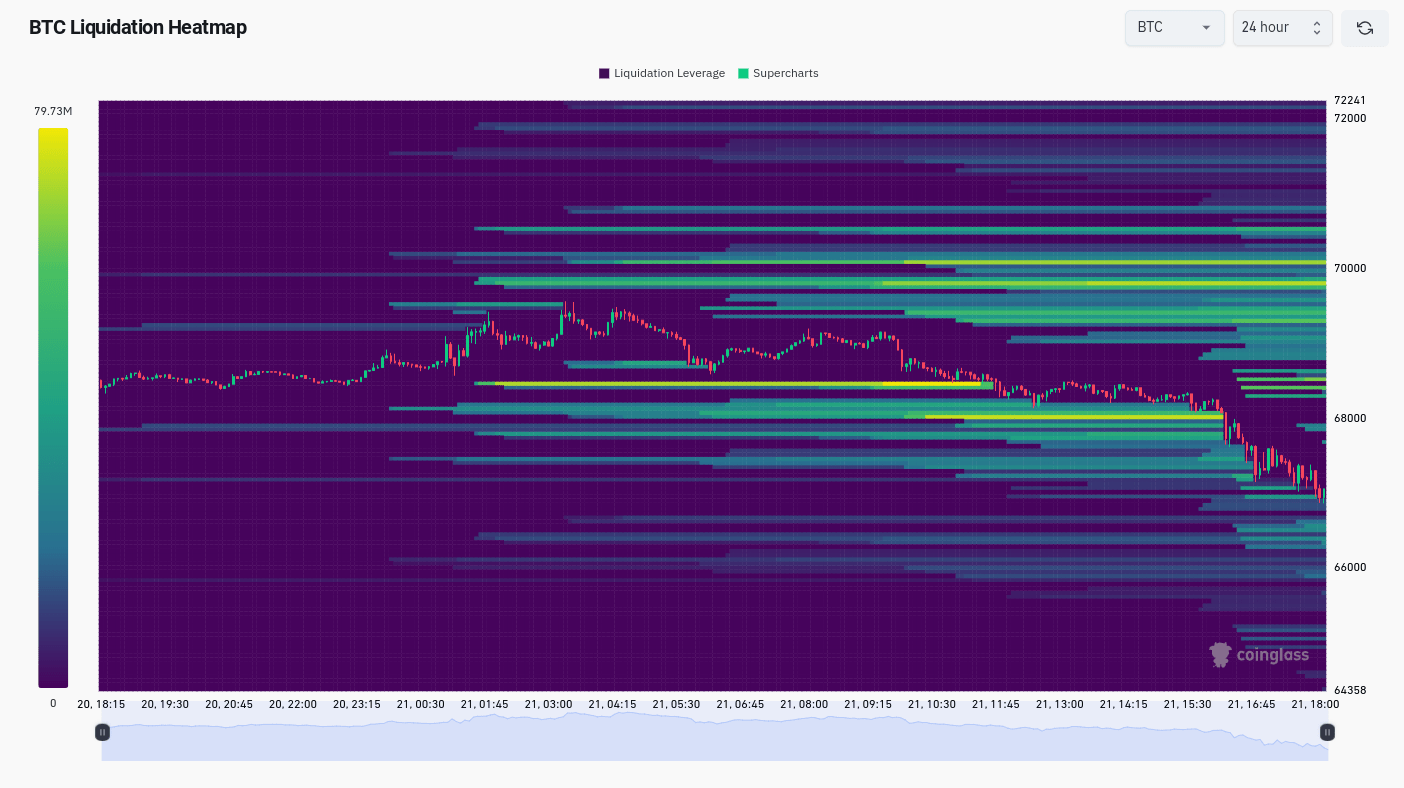Click the 79.73M color scale bar

tap(53, 407)
